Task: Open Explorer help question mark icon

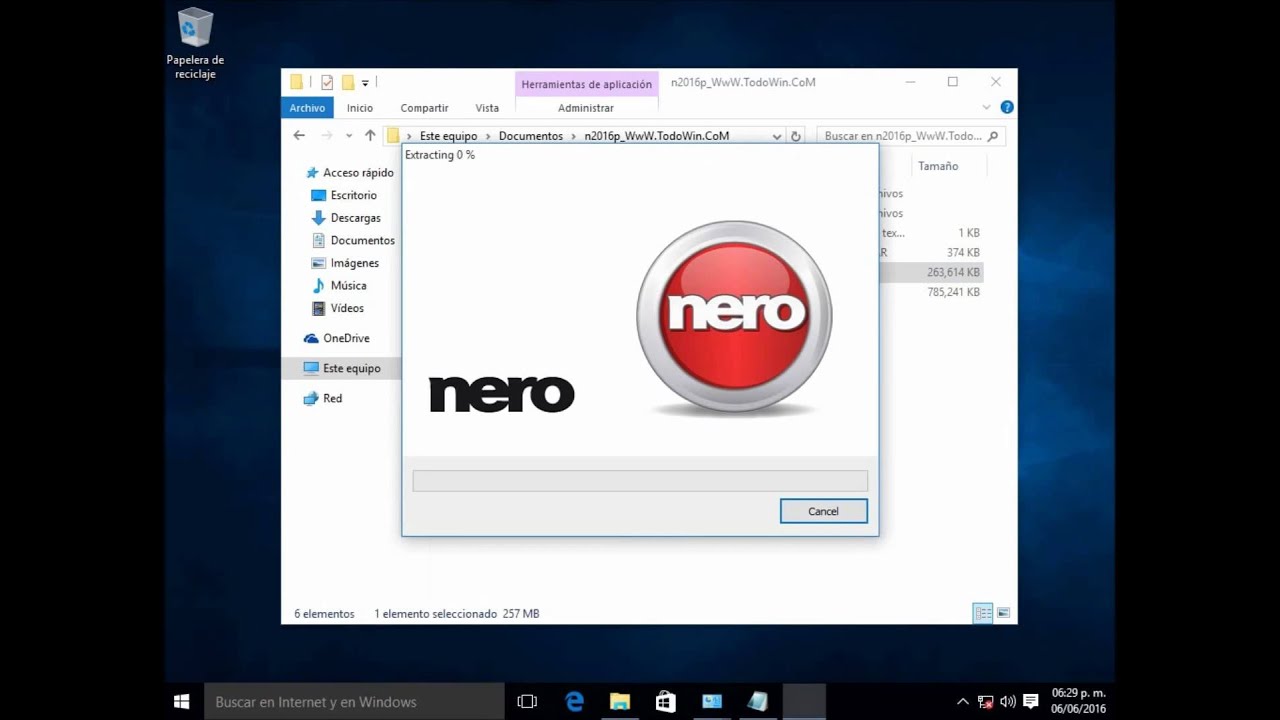Action: click(1007, 107)
